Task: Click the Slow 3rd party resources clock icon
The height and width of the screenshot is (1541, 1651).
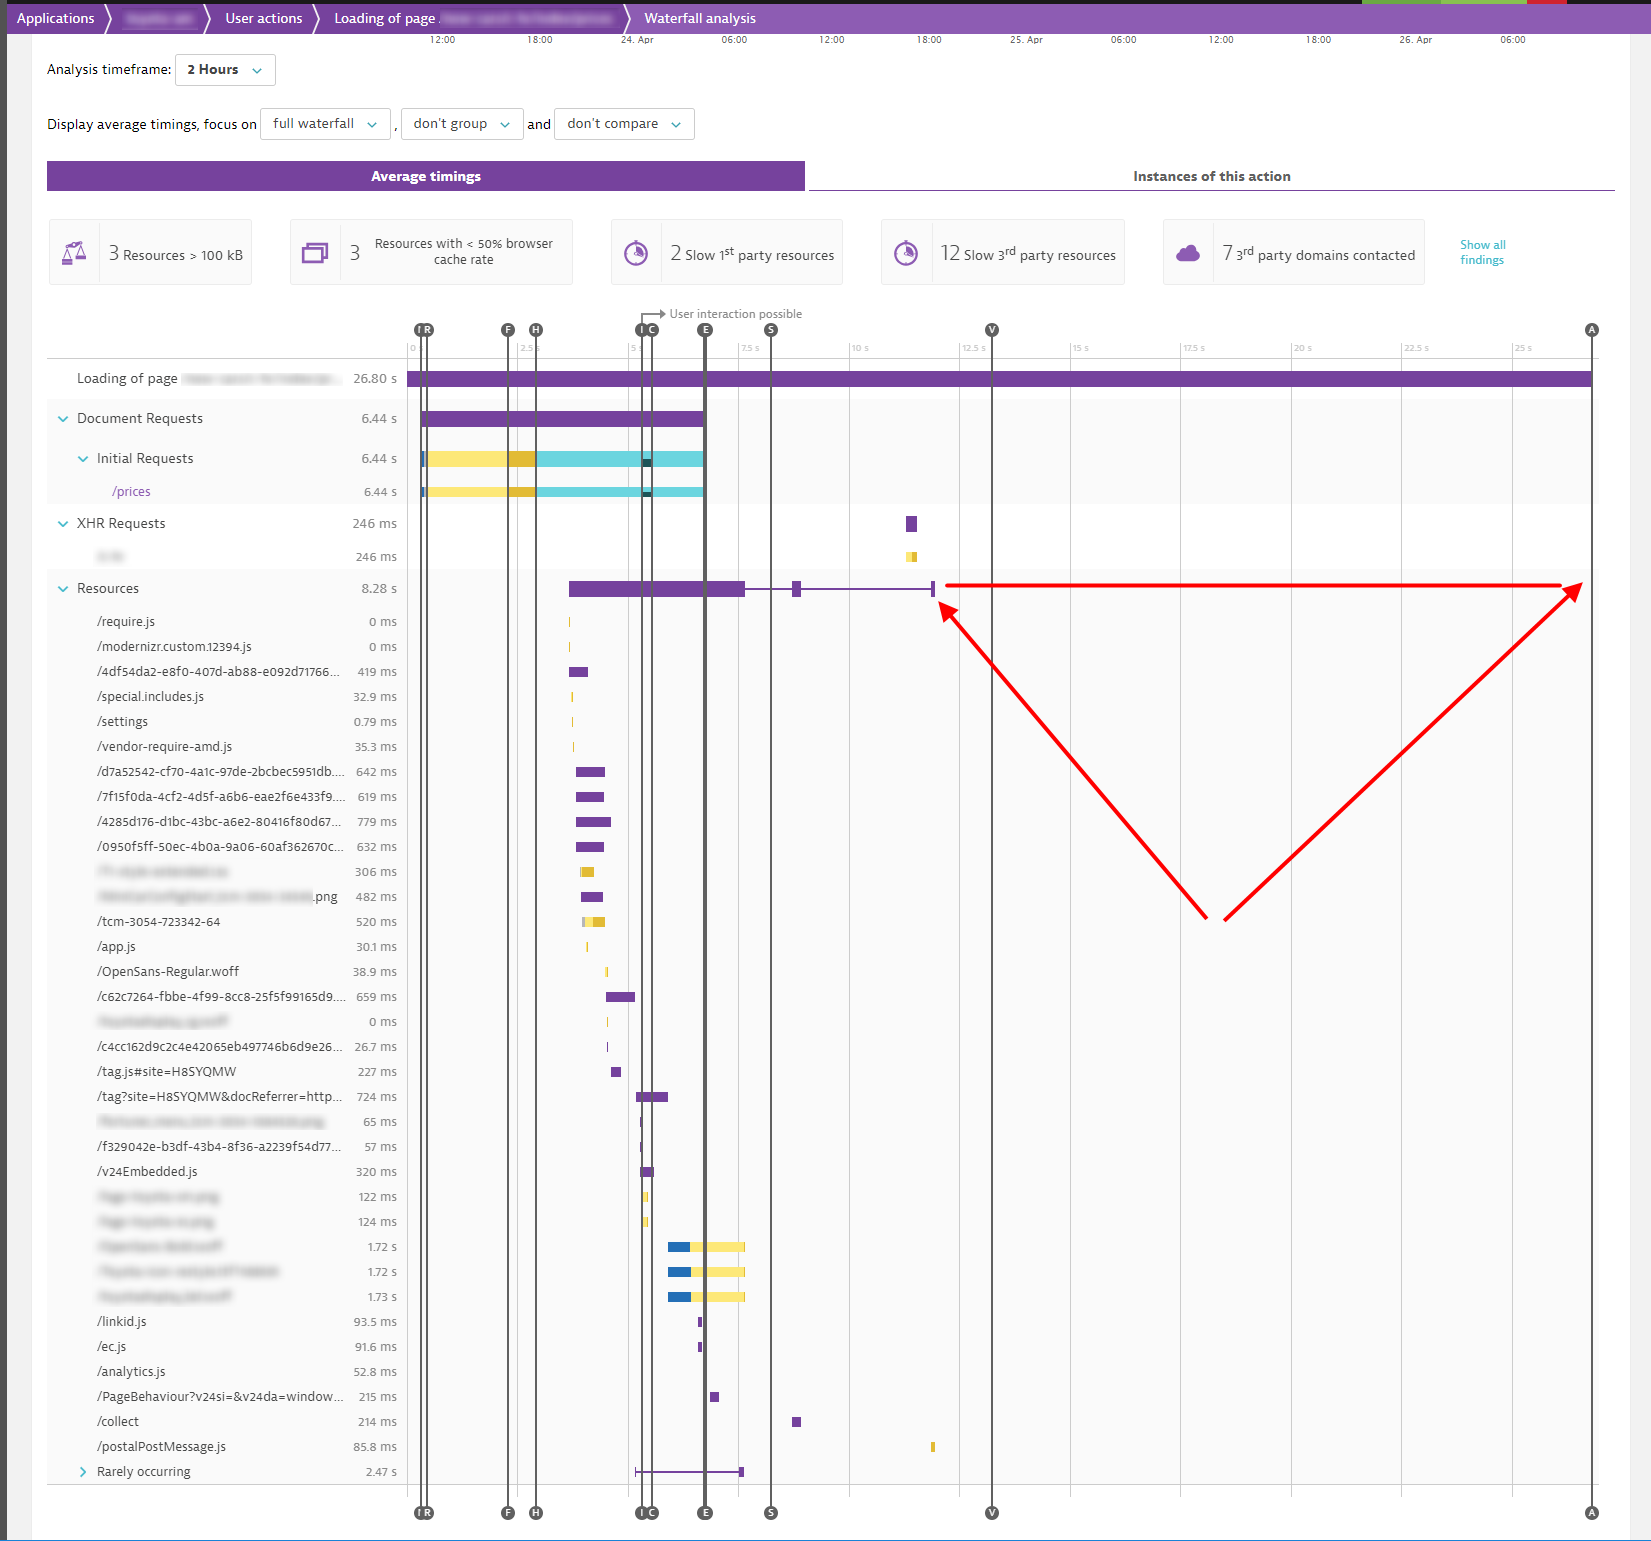Action: click(x=906, y=253)
